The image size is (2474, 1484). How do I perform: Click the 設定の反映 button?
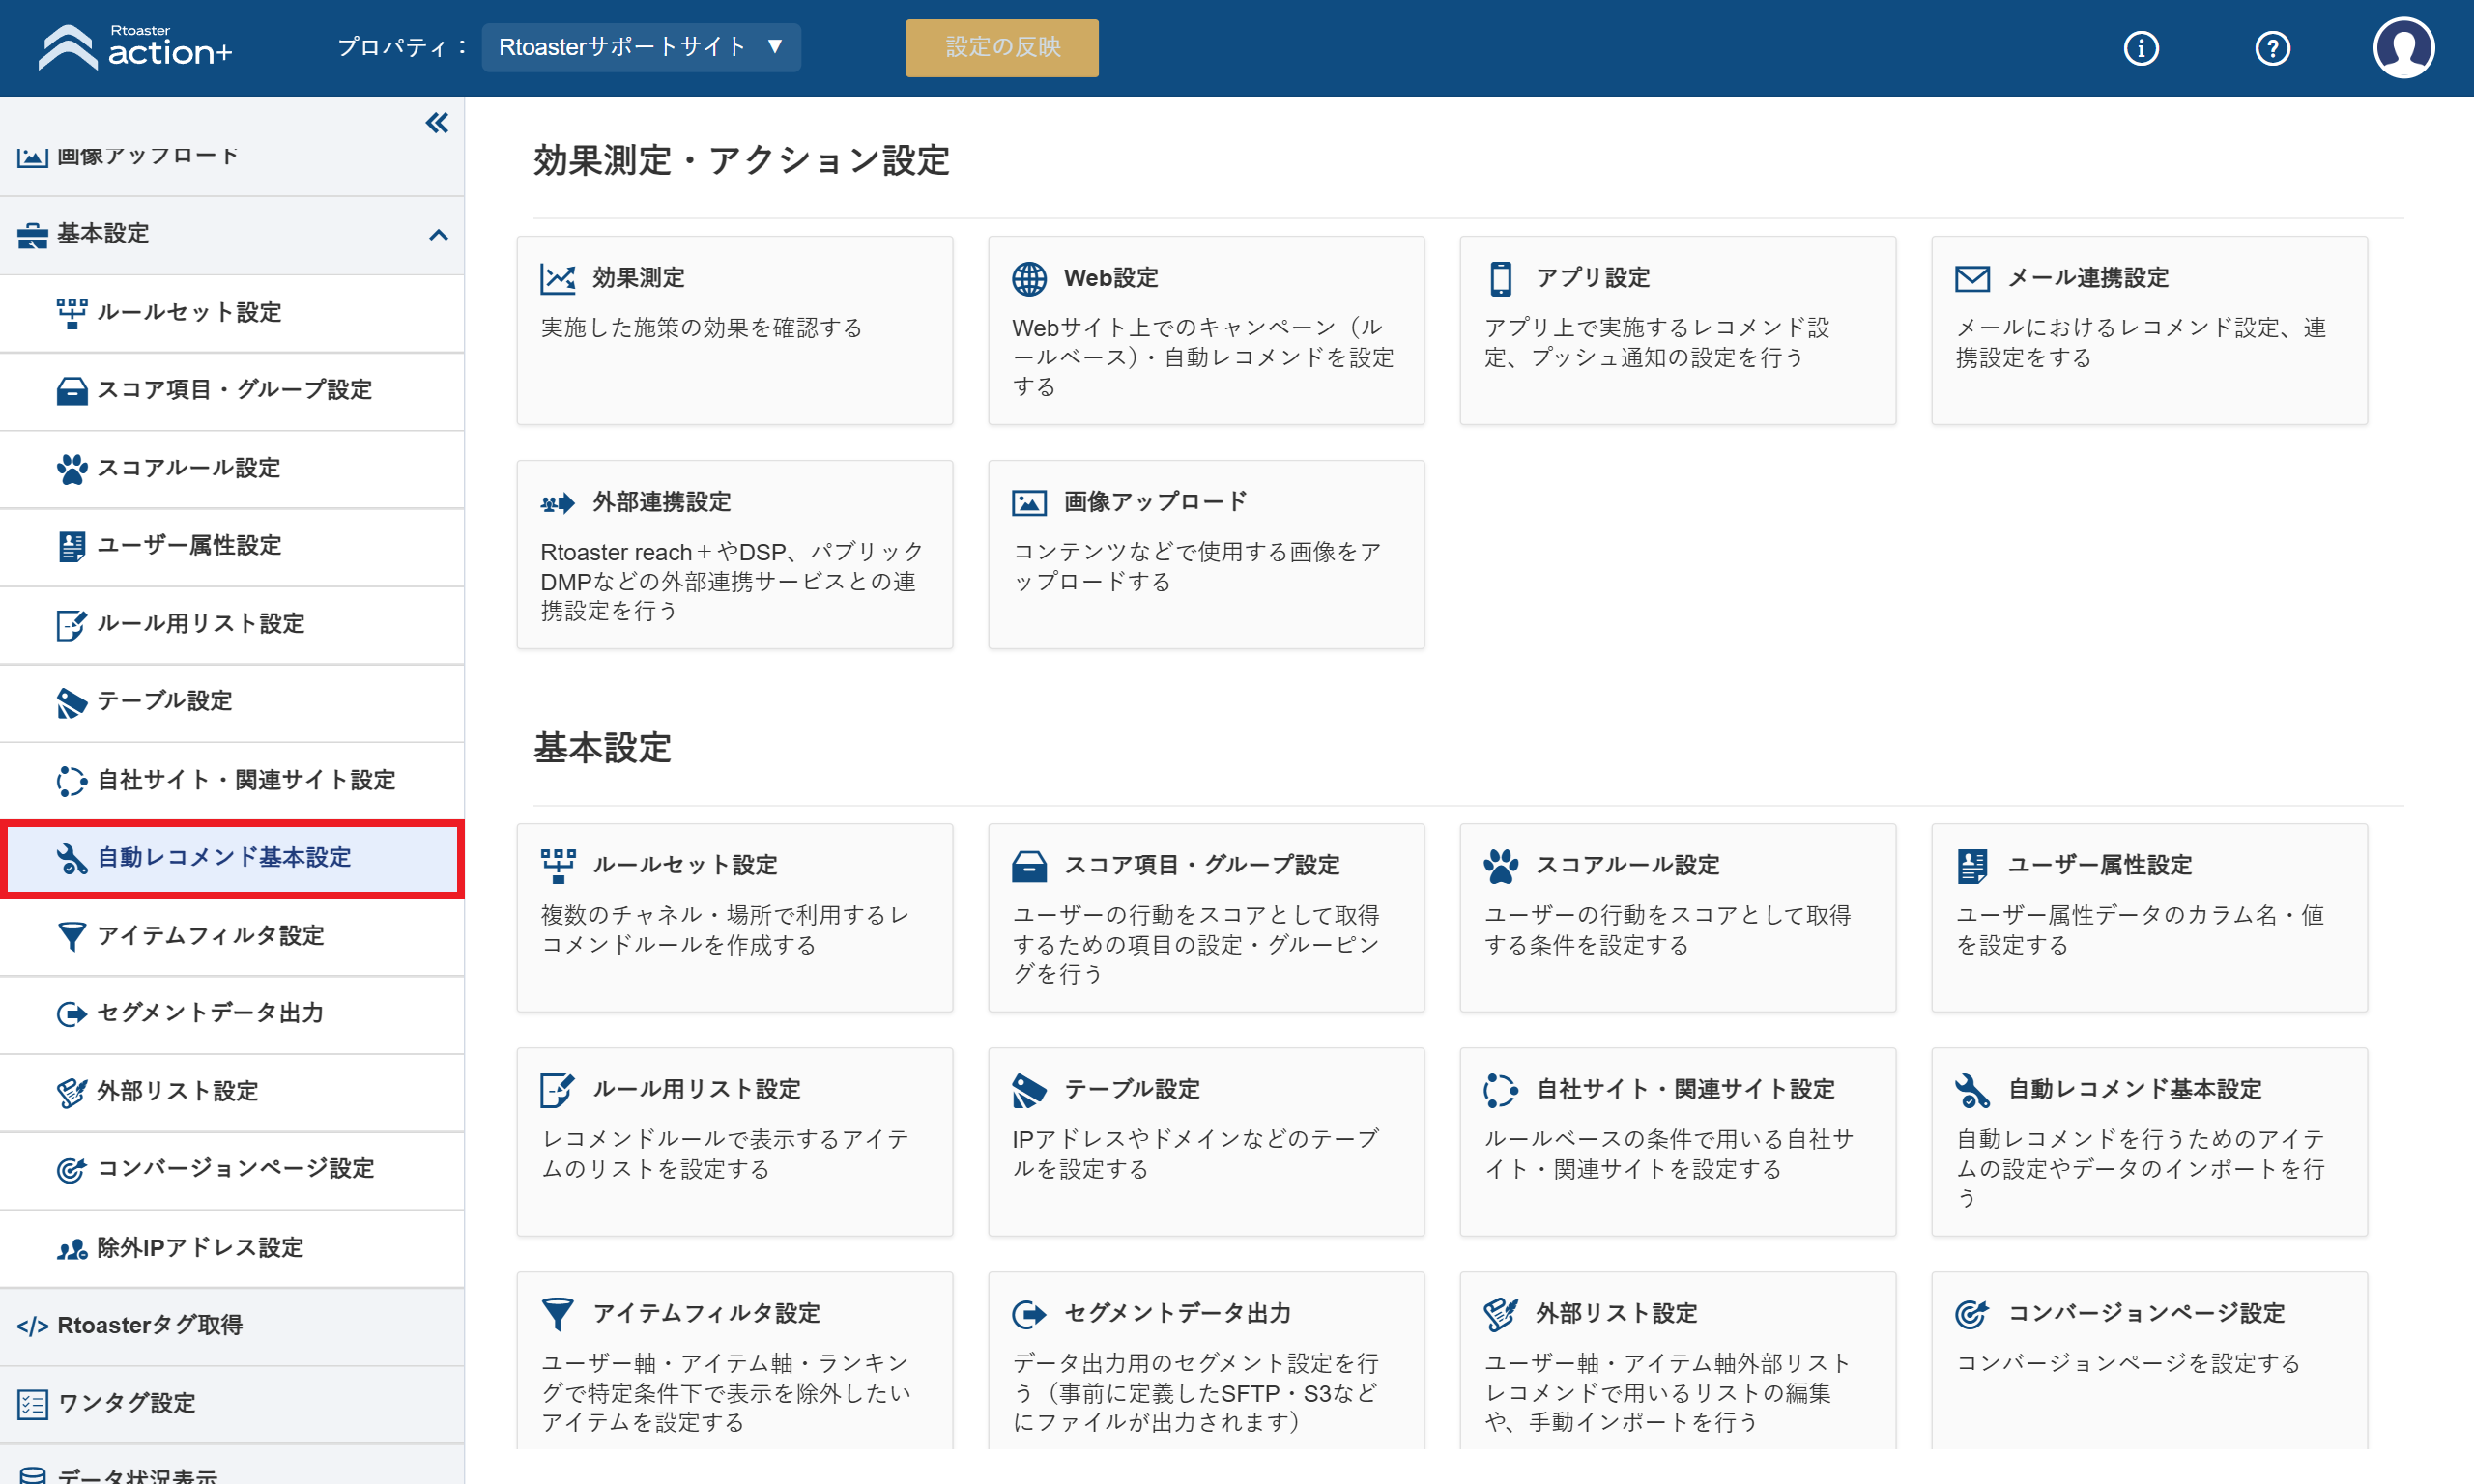pos(1002,47)
